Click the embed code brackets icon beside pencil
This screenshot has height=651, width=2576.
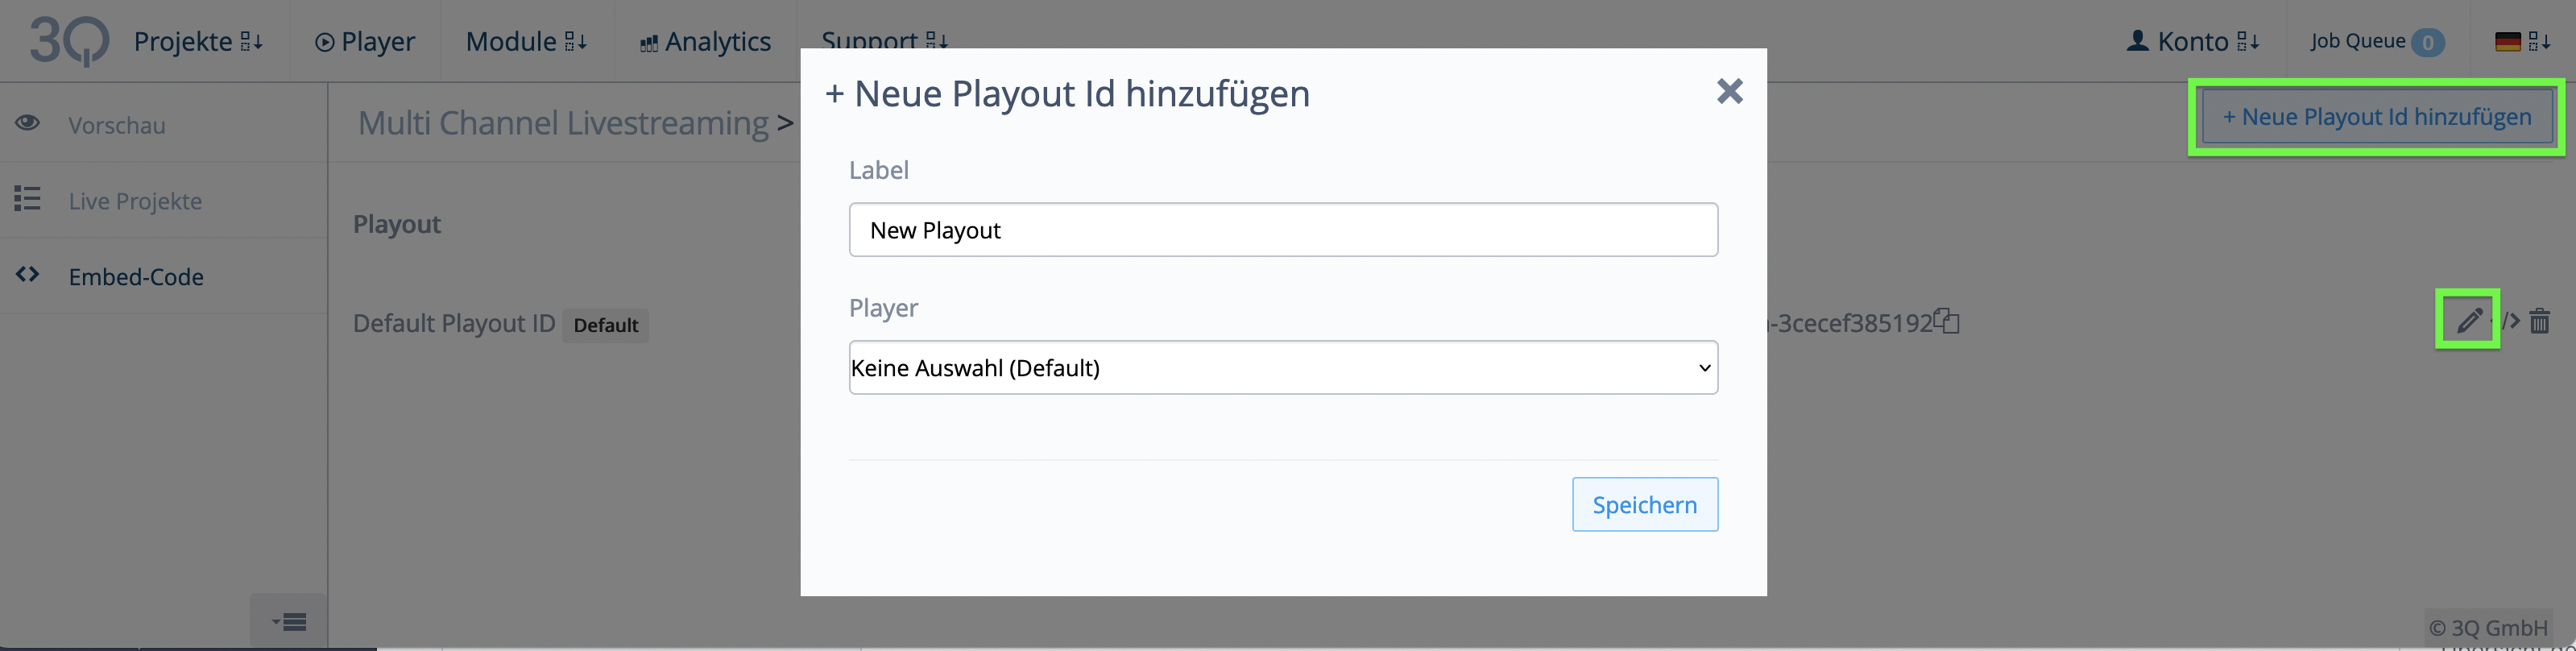pos(2510,321)
